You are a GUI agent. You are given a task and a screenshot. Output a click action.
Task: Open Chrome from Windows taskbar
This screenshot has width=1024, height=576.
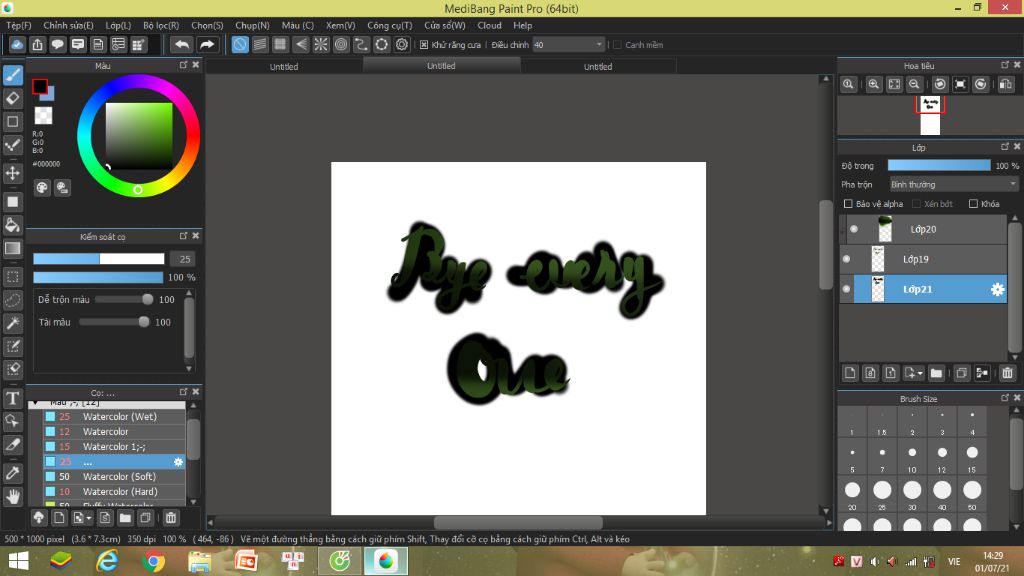[x=153, y=562]
